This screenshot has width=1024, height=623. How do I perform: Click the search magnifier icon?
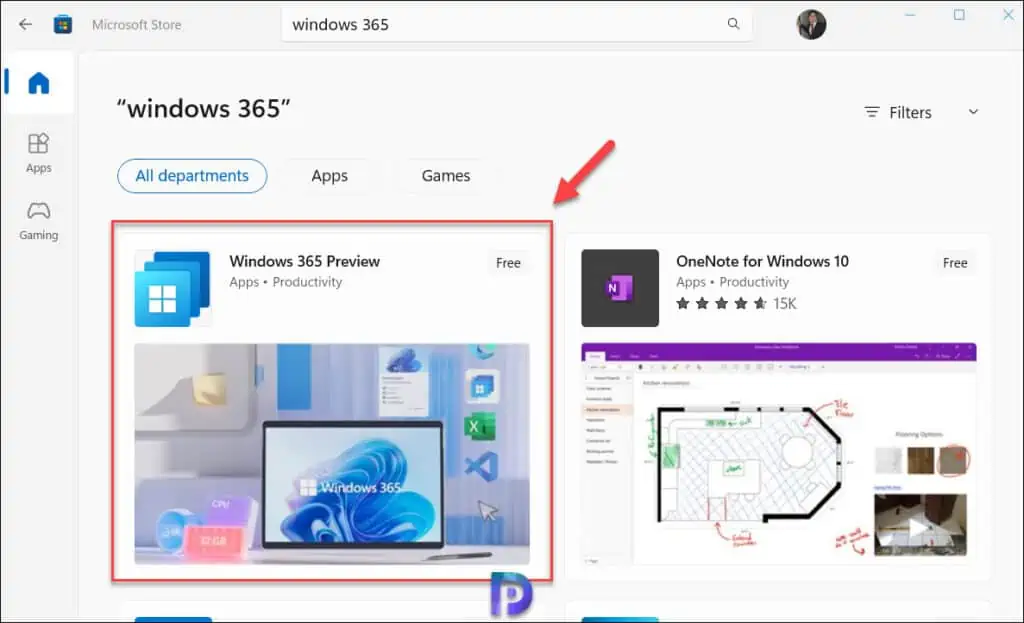pyautogui.click(x=733, y=24)
